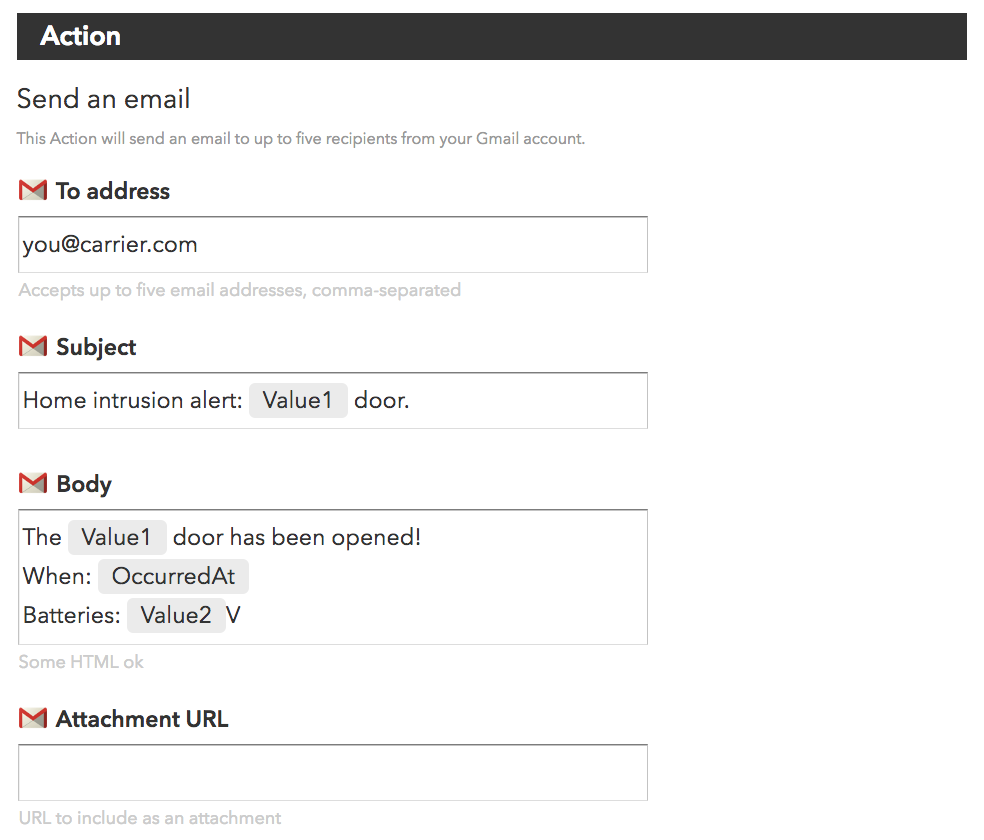Click the Gmail icon beside To address

click(33, 190)
